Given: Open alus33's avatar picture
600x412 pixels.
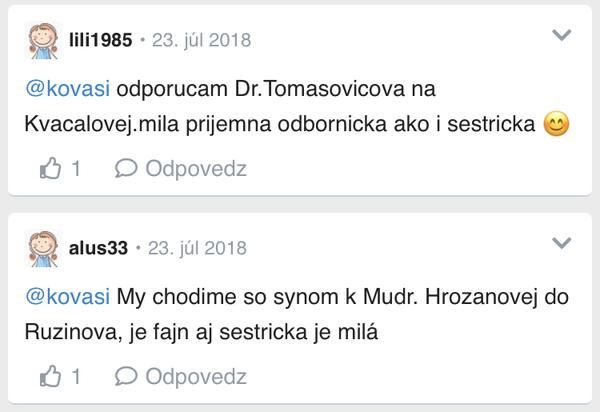Looking at the screenshot, I should [x=44, y=248].
